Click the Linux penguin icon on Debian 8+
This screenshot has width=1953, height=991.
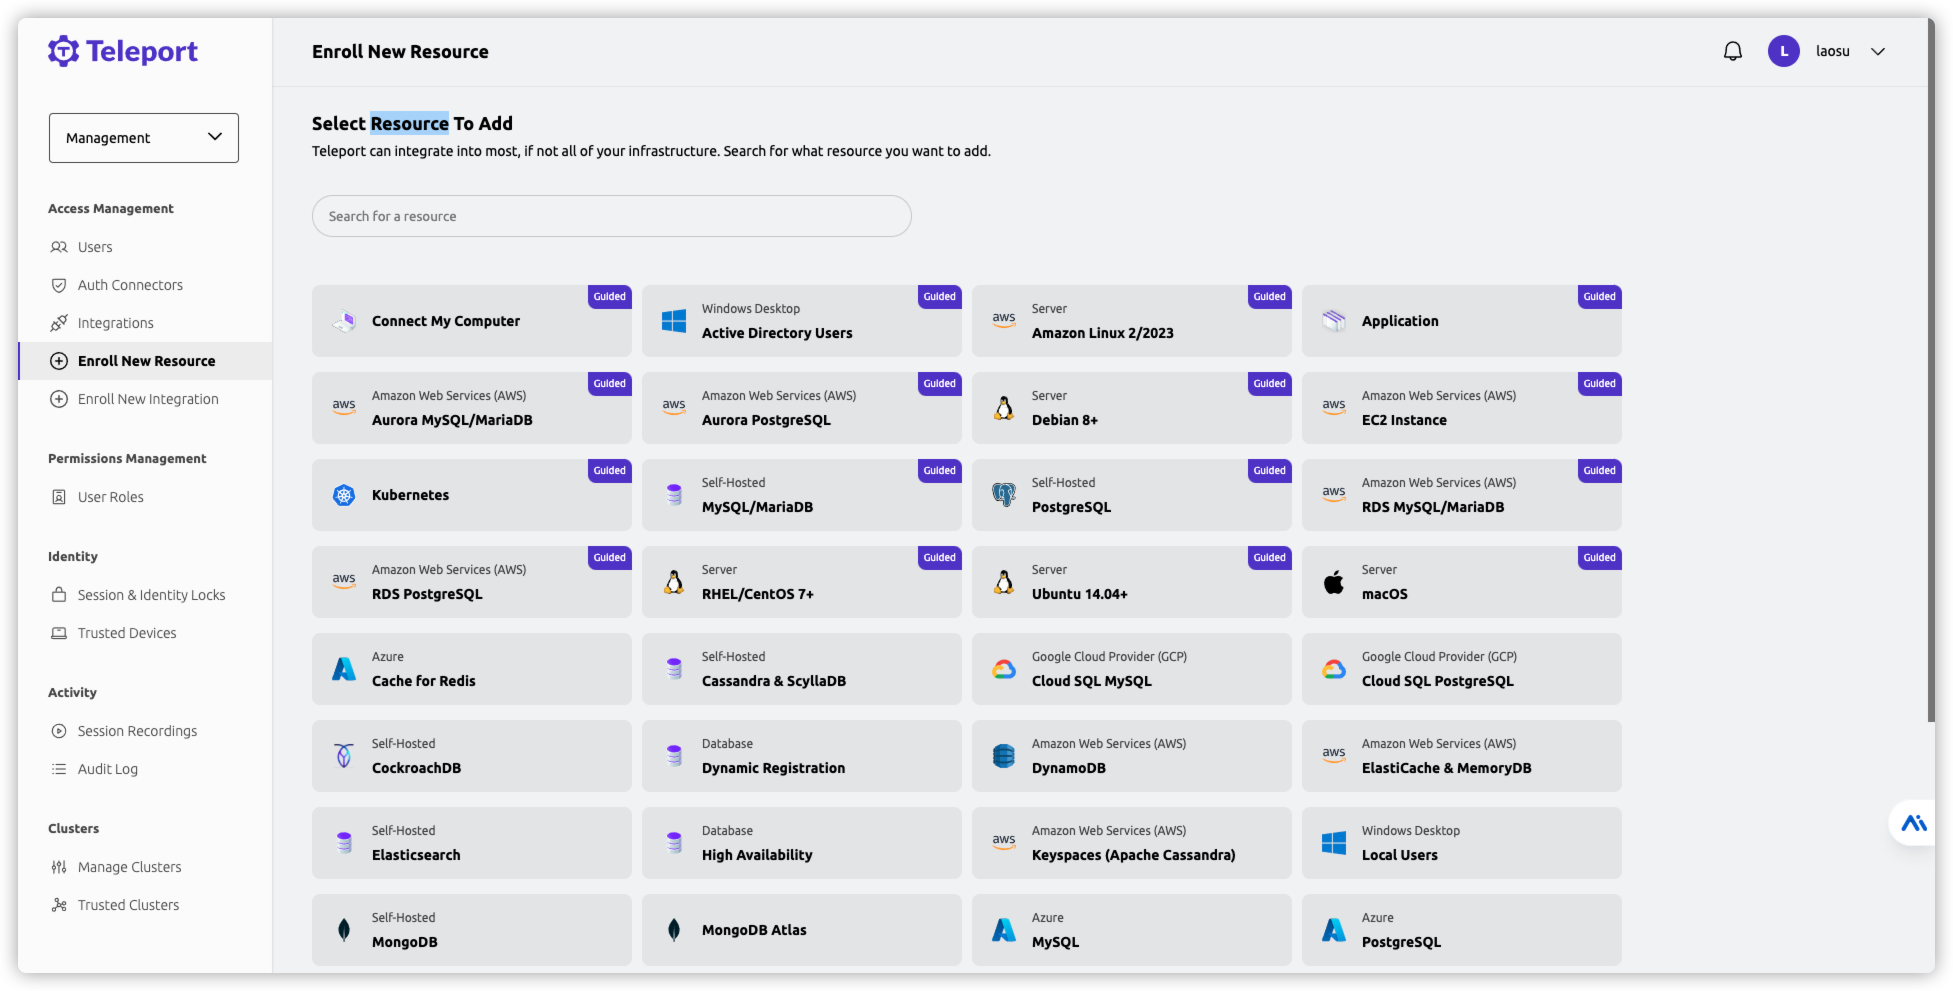[x=1004, y=408]
